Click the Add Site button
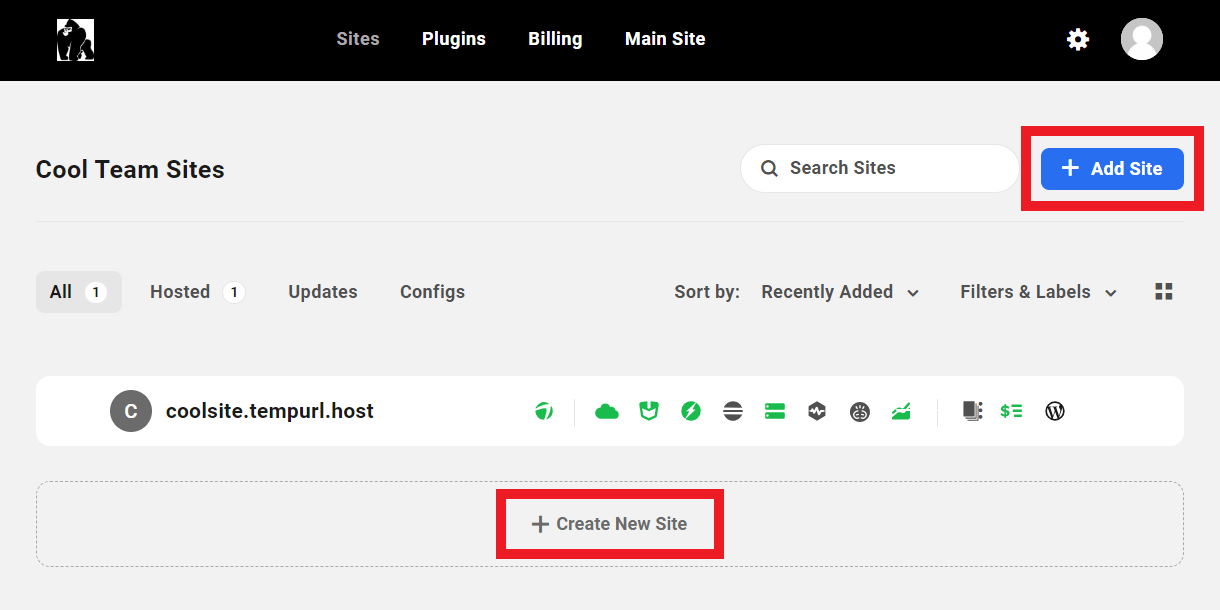The image size is (1220, 610). (1111, 168)
